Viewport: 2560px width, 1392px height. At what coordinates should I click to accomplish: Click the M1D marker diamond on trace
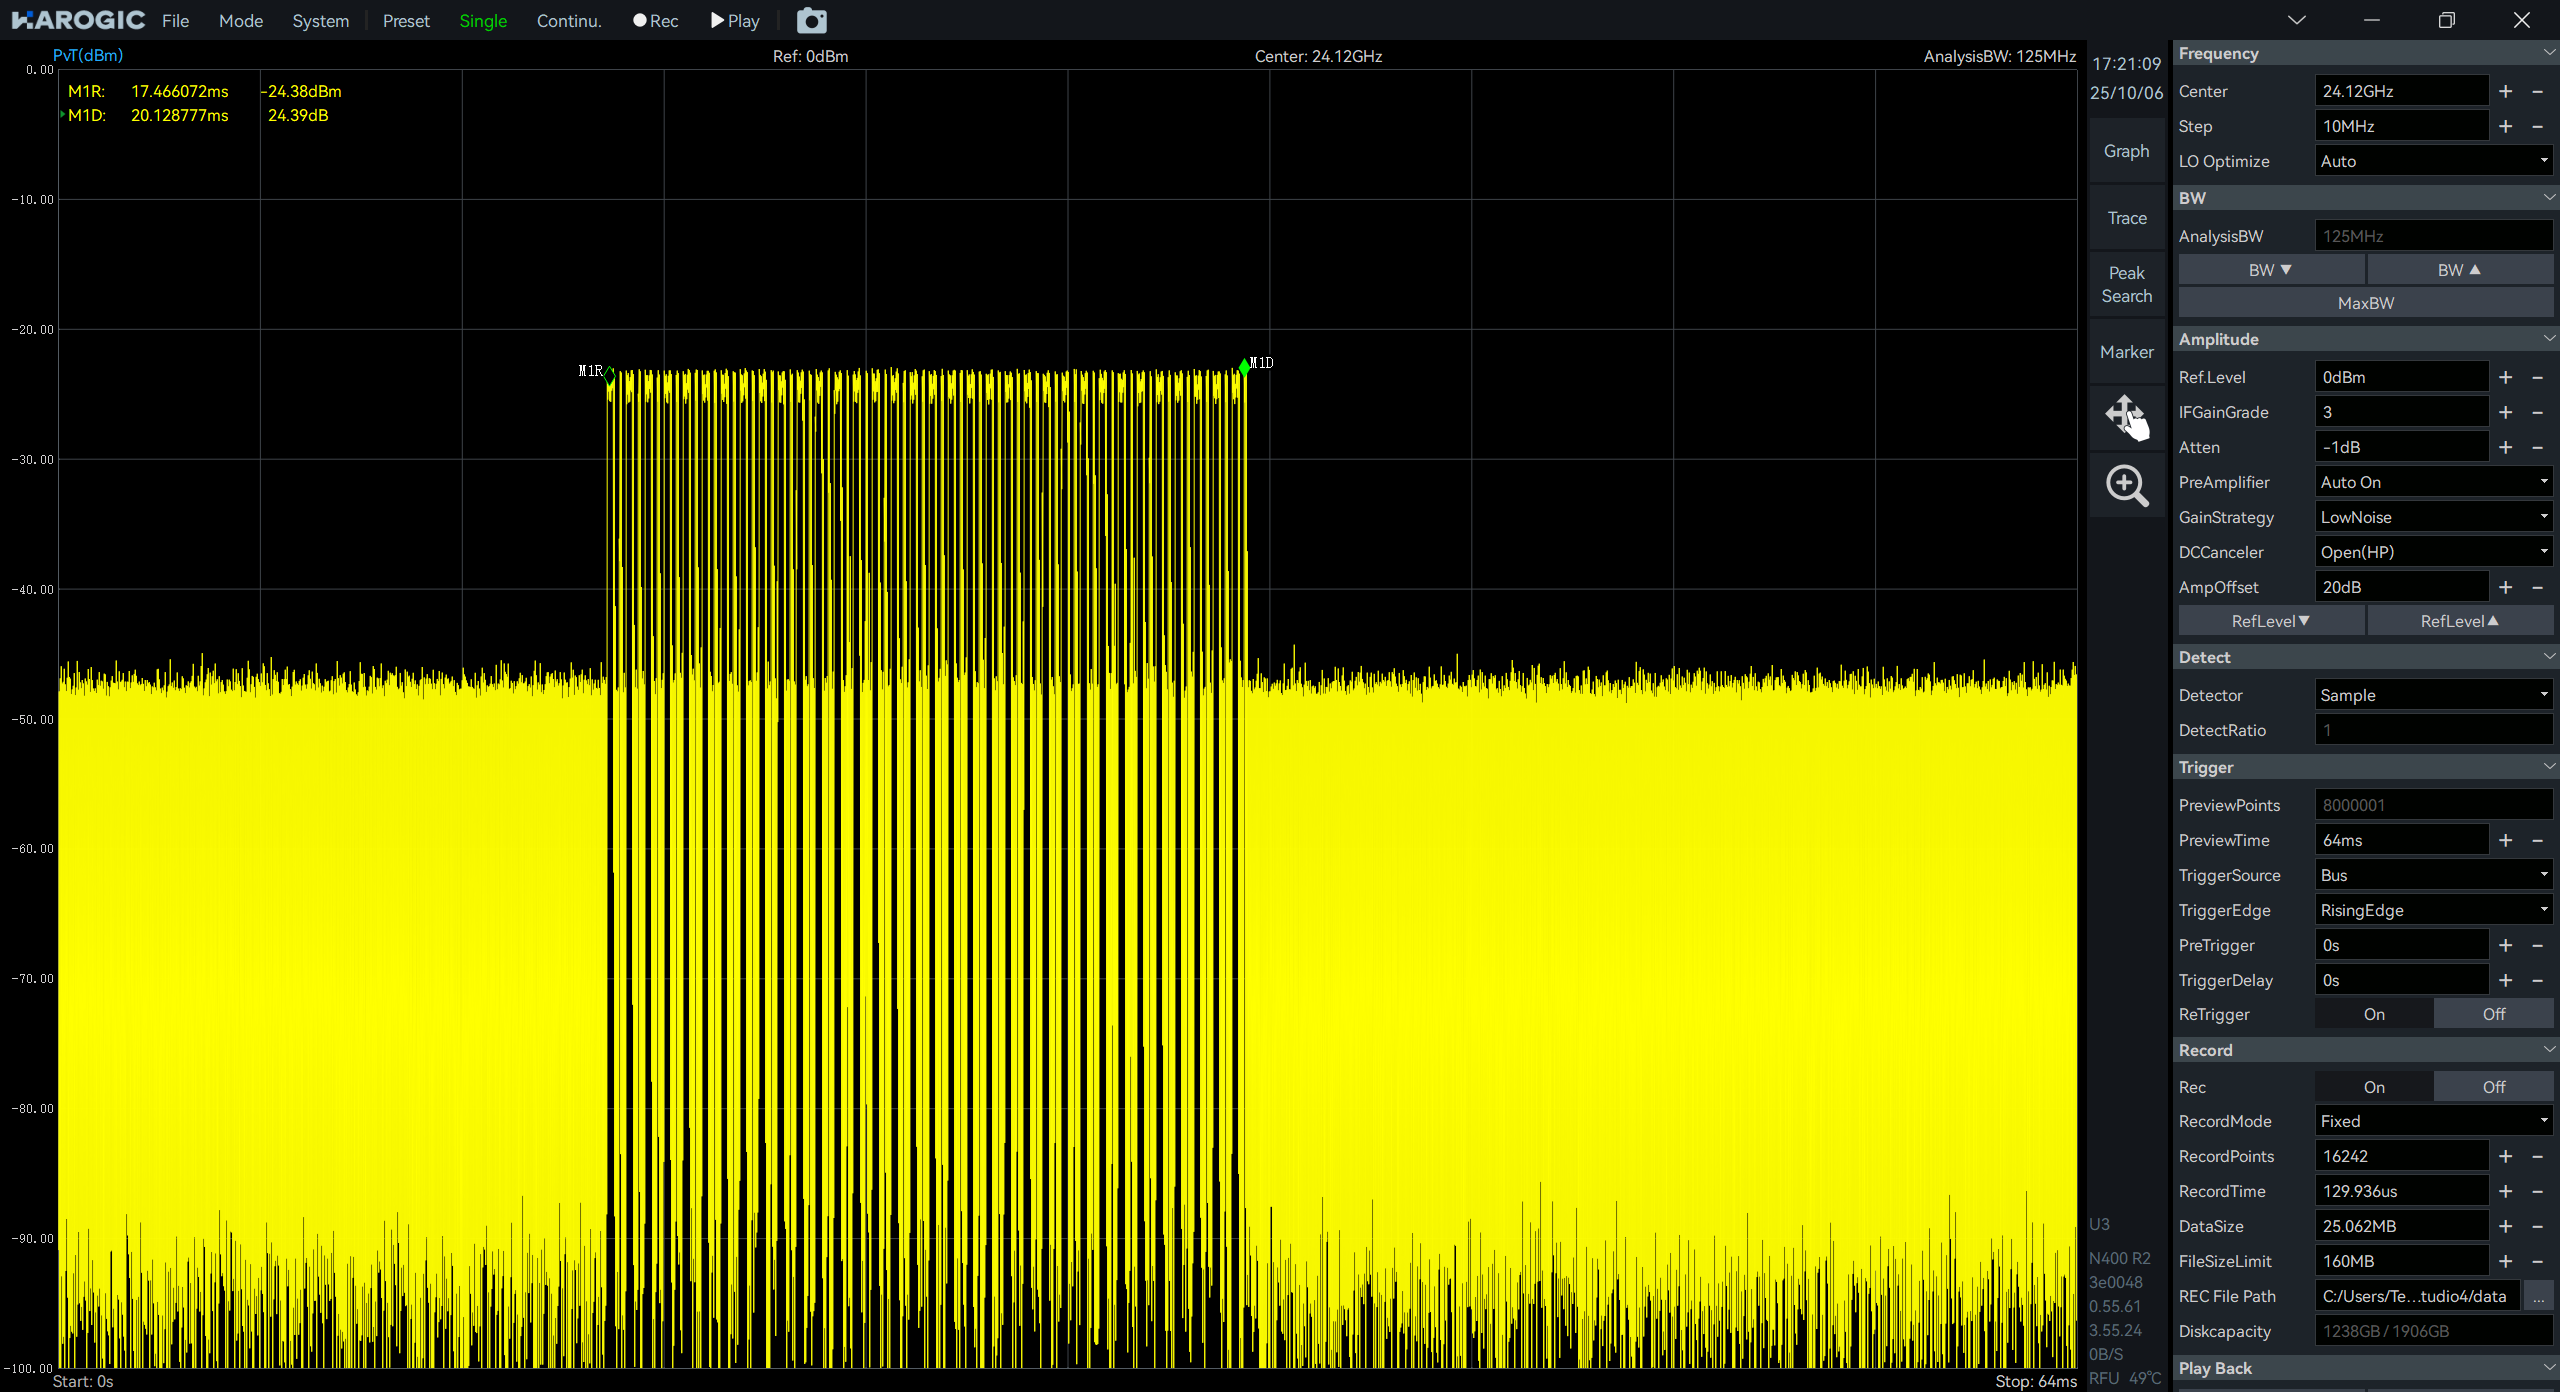click(1244, 367)
